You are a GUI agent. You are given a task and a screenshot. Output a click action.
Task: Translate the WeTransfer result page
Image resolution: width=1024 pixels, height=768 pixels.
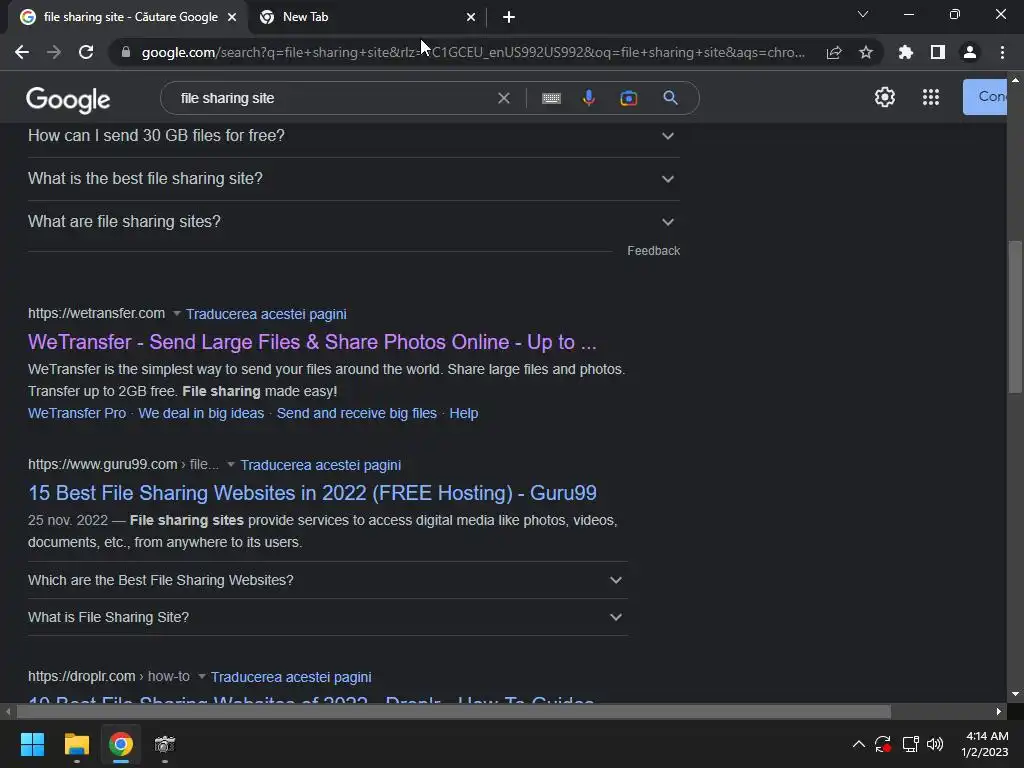tap(266, 314)
